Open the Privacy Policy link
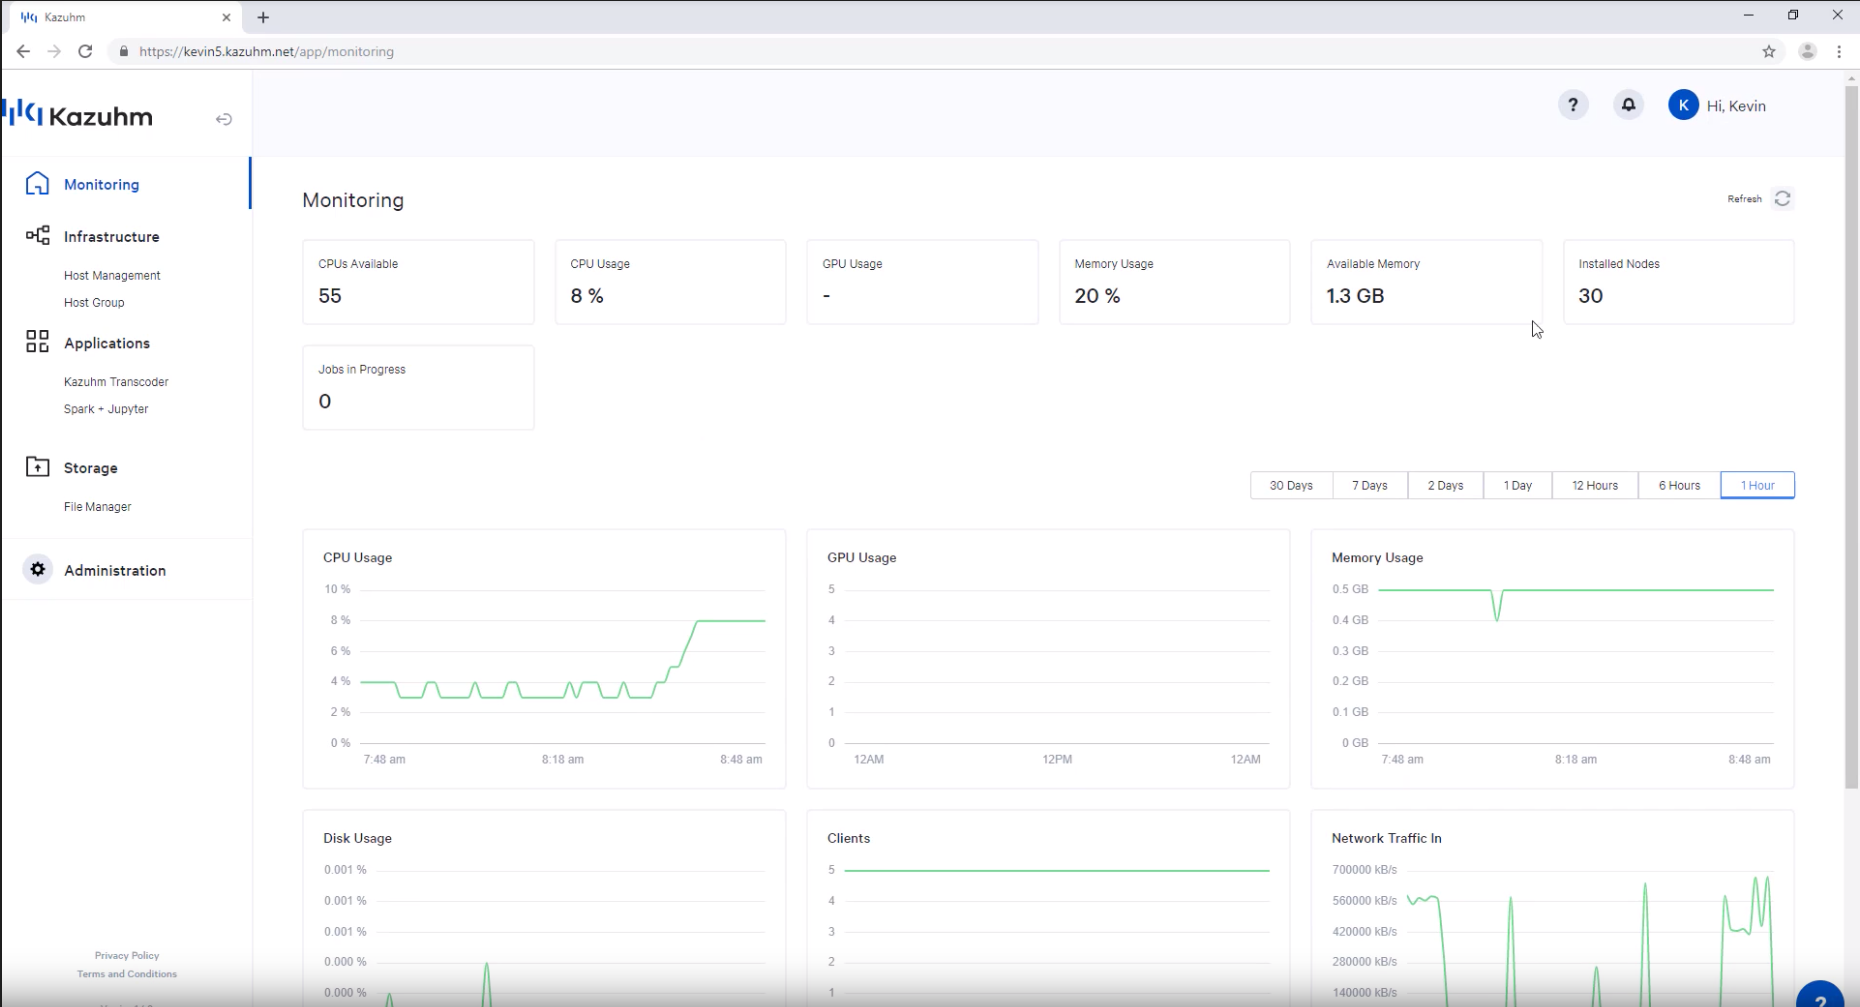The width and height of the screenshot is (1860, 1007). 127,955
